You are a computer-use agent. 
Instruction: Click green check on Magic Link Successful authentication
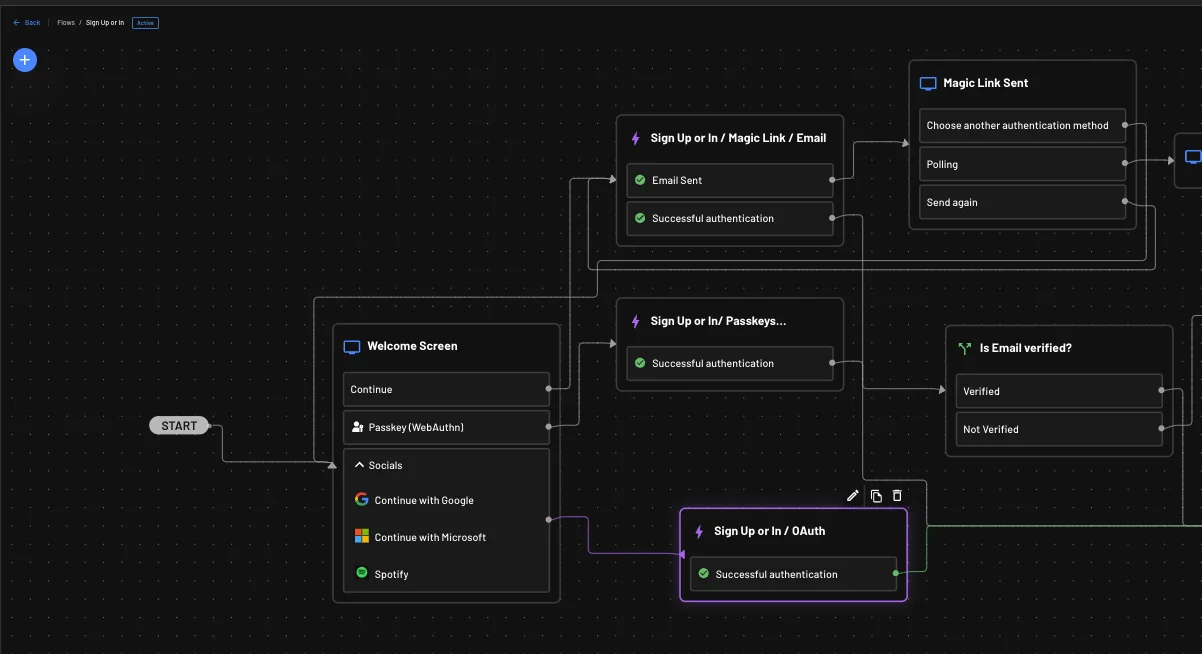pos(640,218)
